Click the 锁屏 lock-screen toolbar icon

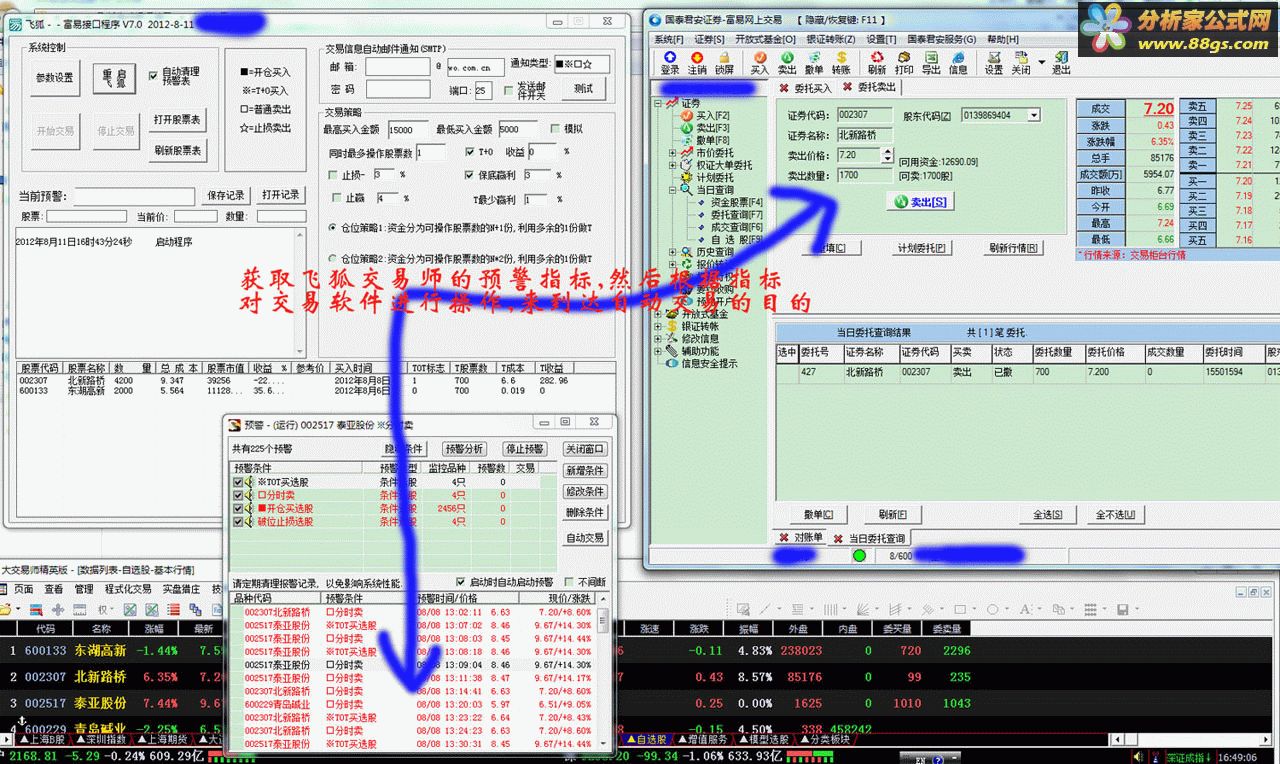724,63
